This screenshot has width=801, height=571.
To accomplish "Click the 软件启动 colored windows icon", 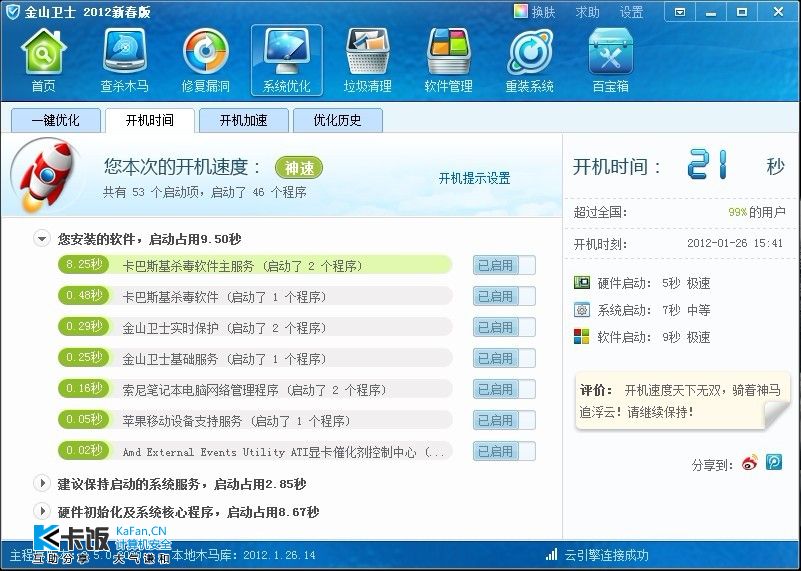I will 581,337.
